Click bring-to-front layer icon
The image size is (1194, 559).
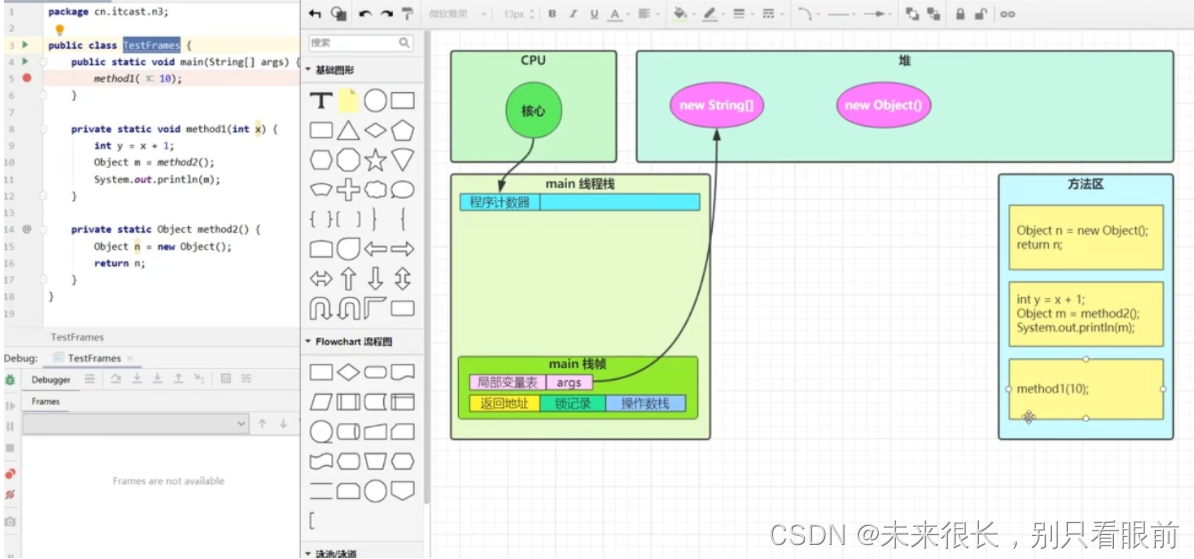point(912,14)
